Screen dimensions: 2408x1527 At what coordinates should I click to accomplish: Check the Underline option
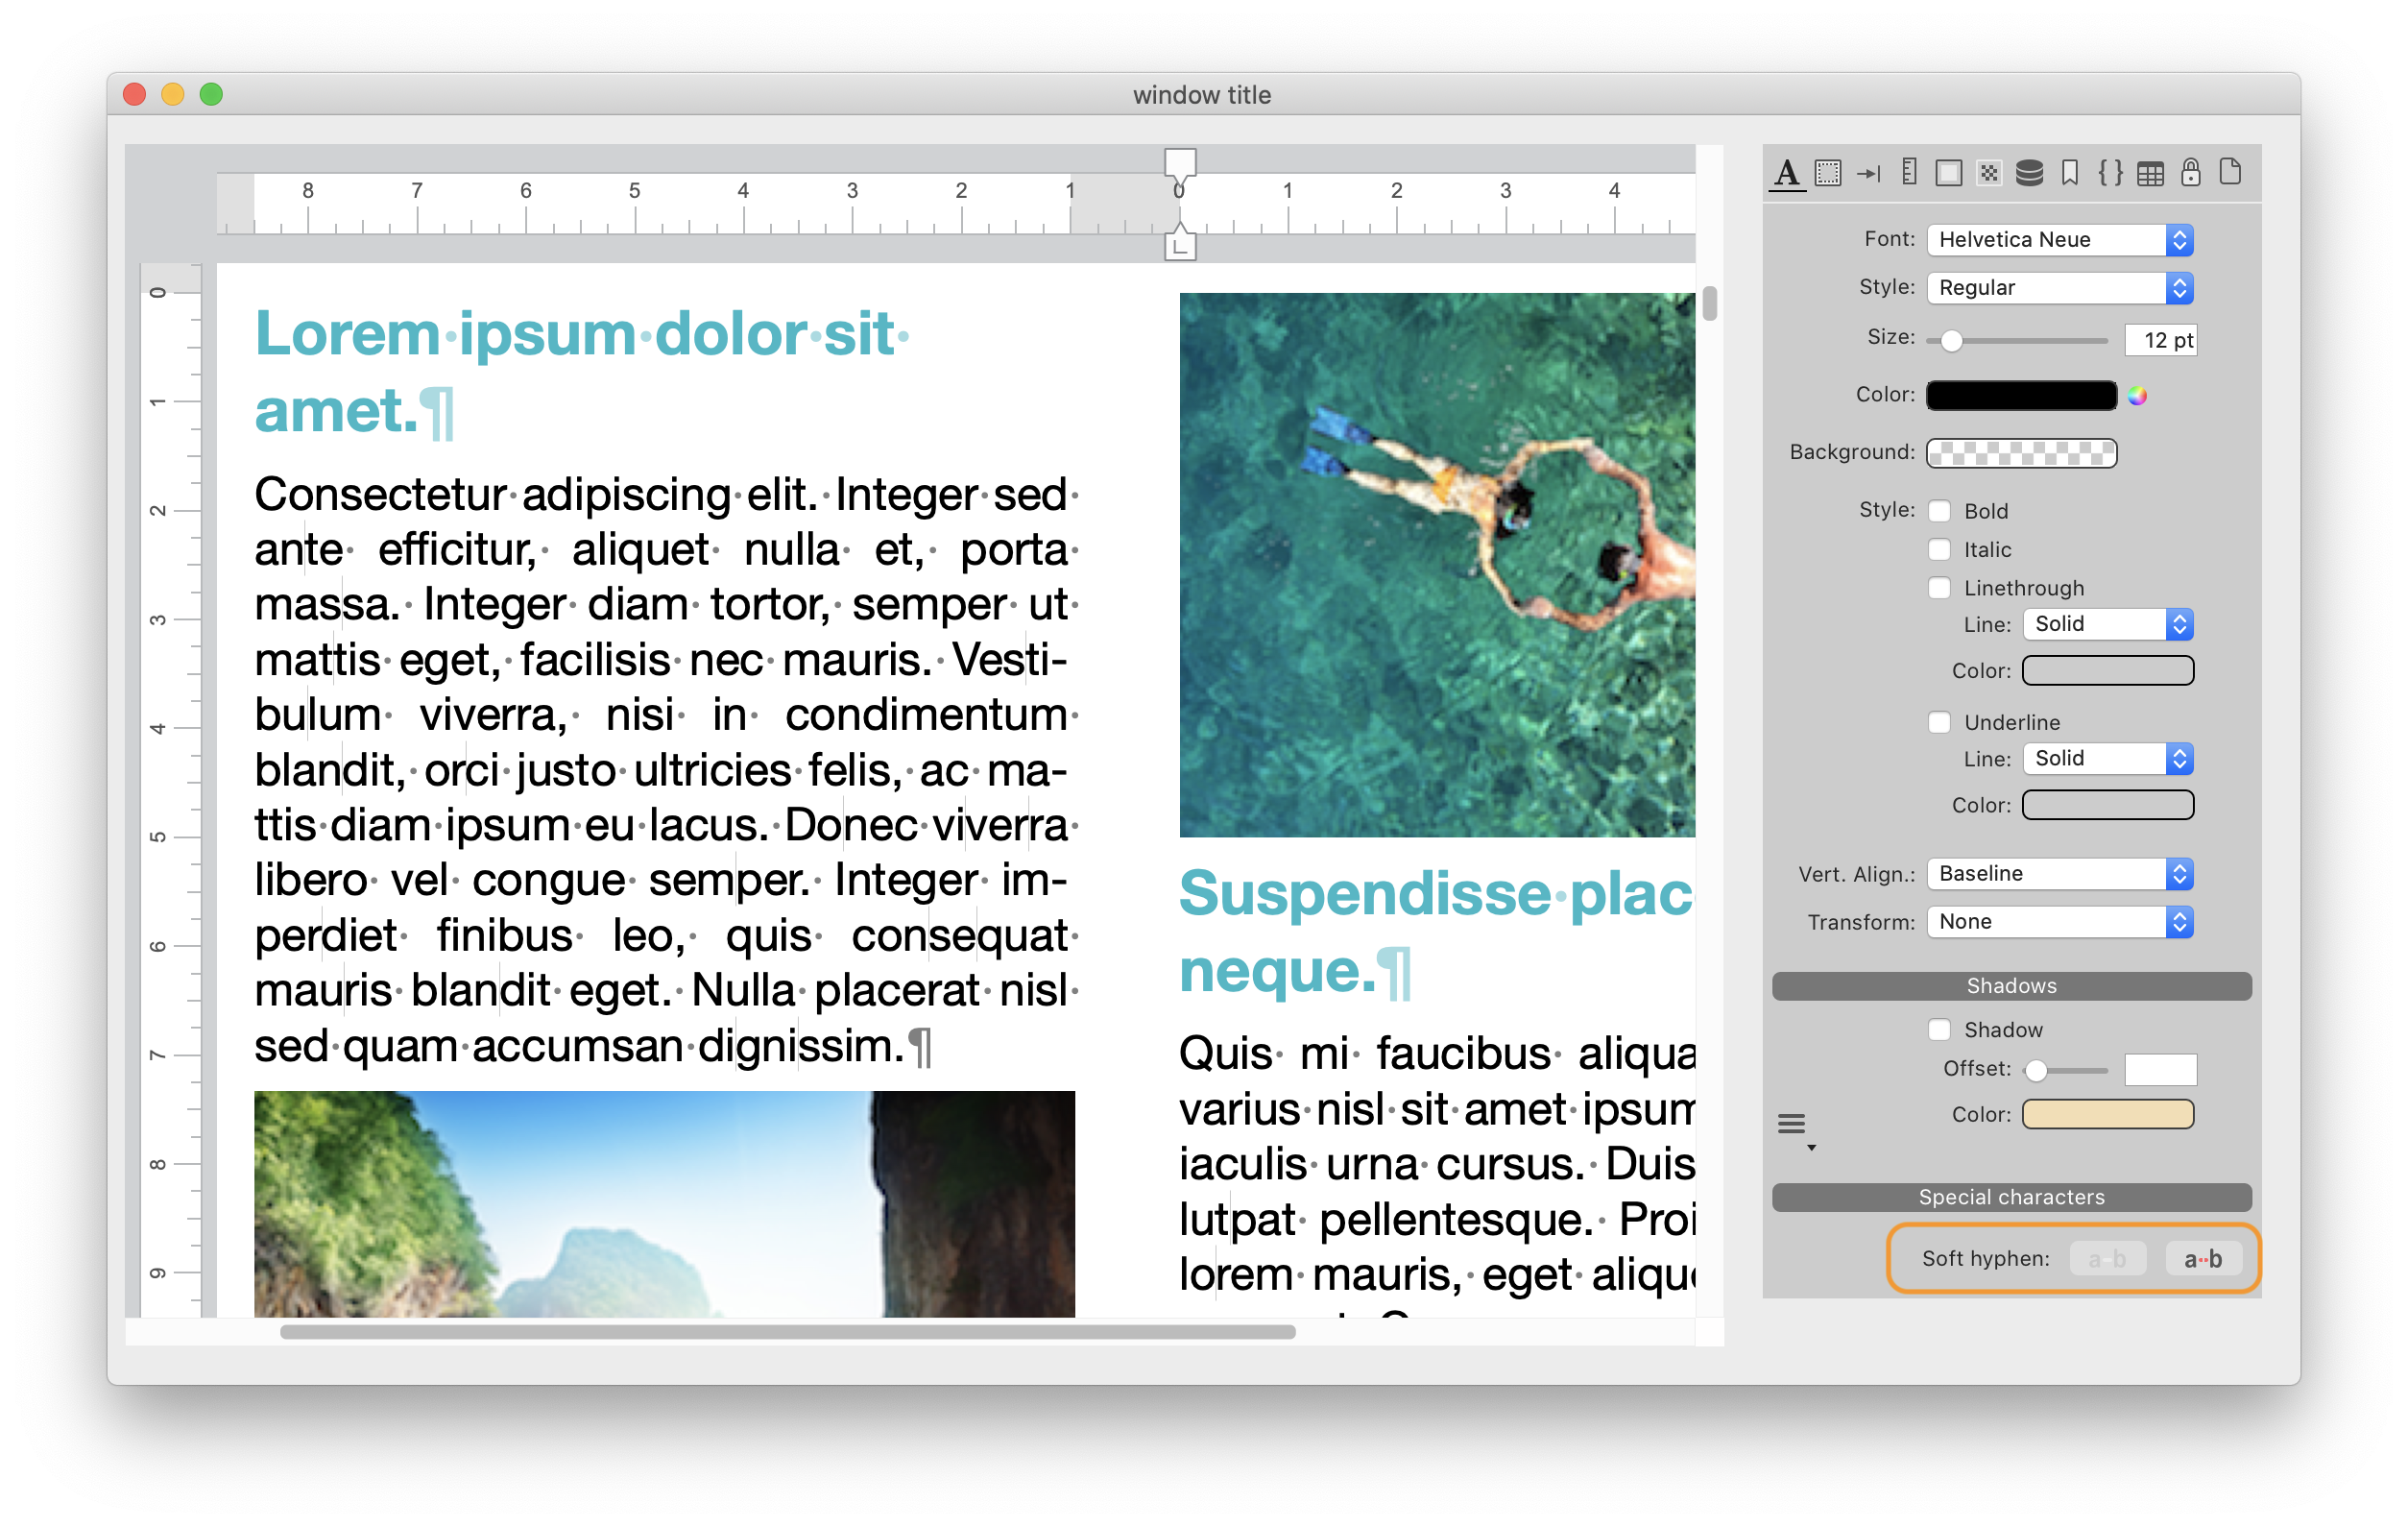(x=1939, y=722)
